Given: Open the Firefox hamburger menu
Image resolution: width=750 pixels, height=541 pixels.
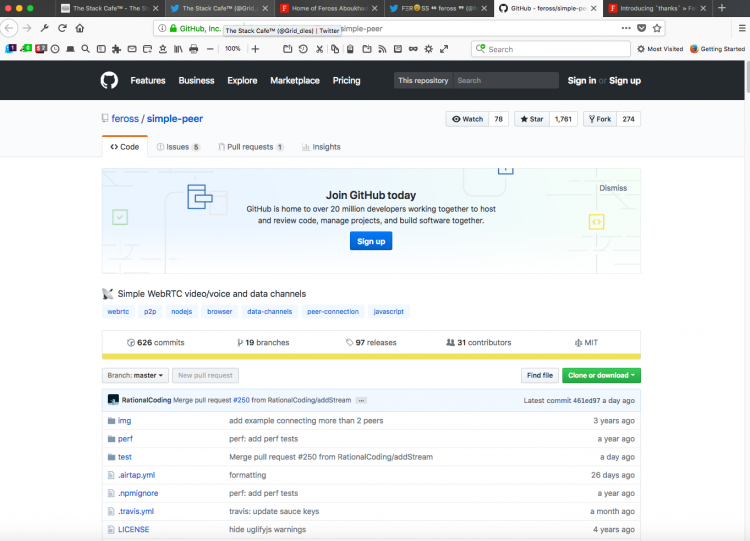Looking at the screenshot, I should 742,28.
